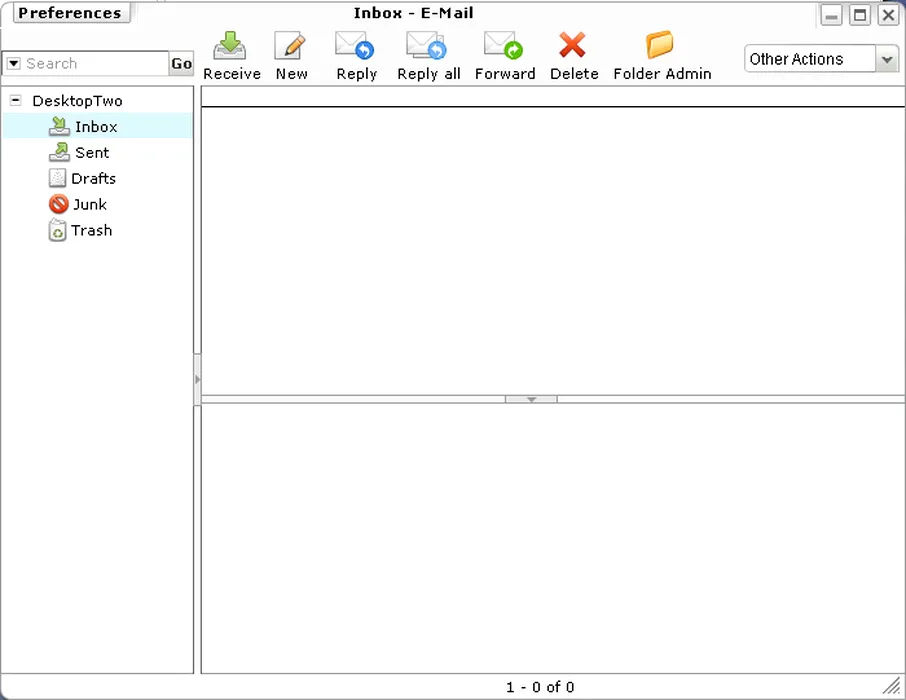This screenshot has width=906, height=700.
Task: Click into the Search text field
Action: point(95,64)
